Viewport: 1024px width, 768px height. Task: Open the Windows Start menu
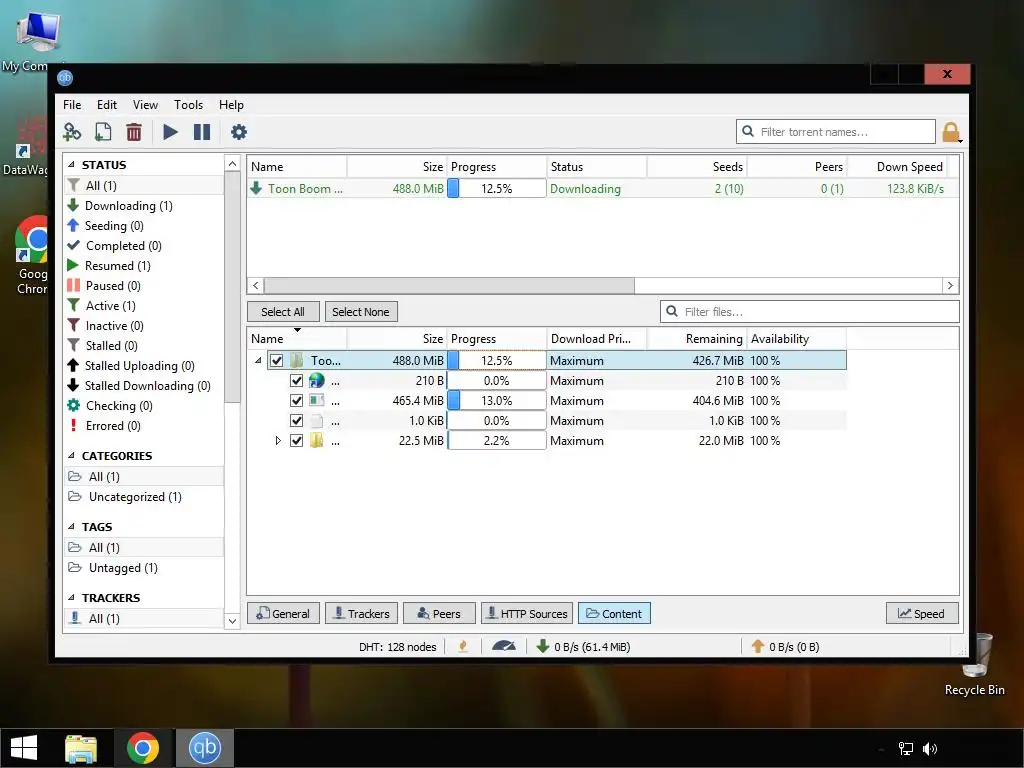[24, 748]
